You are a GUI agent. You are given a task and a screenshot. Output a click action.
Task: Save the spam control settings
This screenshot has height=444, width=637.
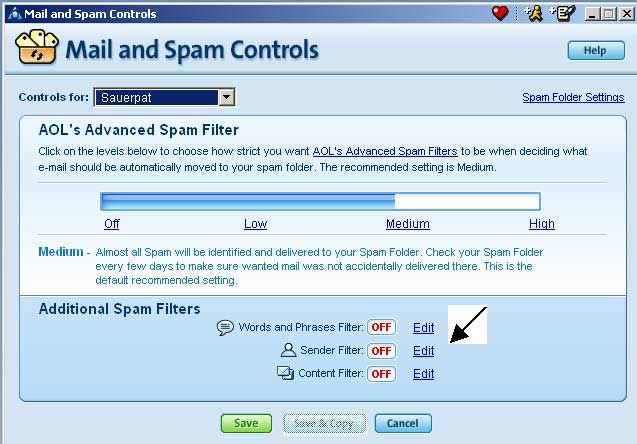coord(246,423)
